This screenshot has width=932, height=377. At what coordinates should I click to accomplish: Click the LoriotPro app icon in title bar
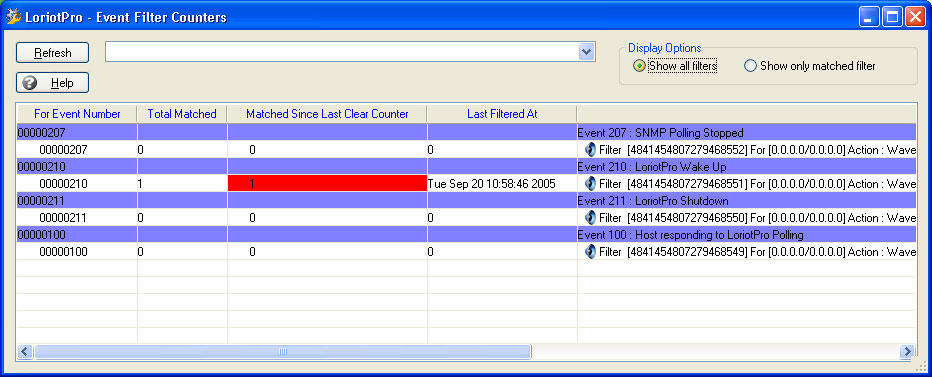pyautogui.click(x=13, y=17)
